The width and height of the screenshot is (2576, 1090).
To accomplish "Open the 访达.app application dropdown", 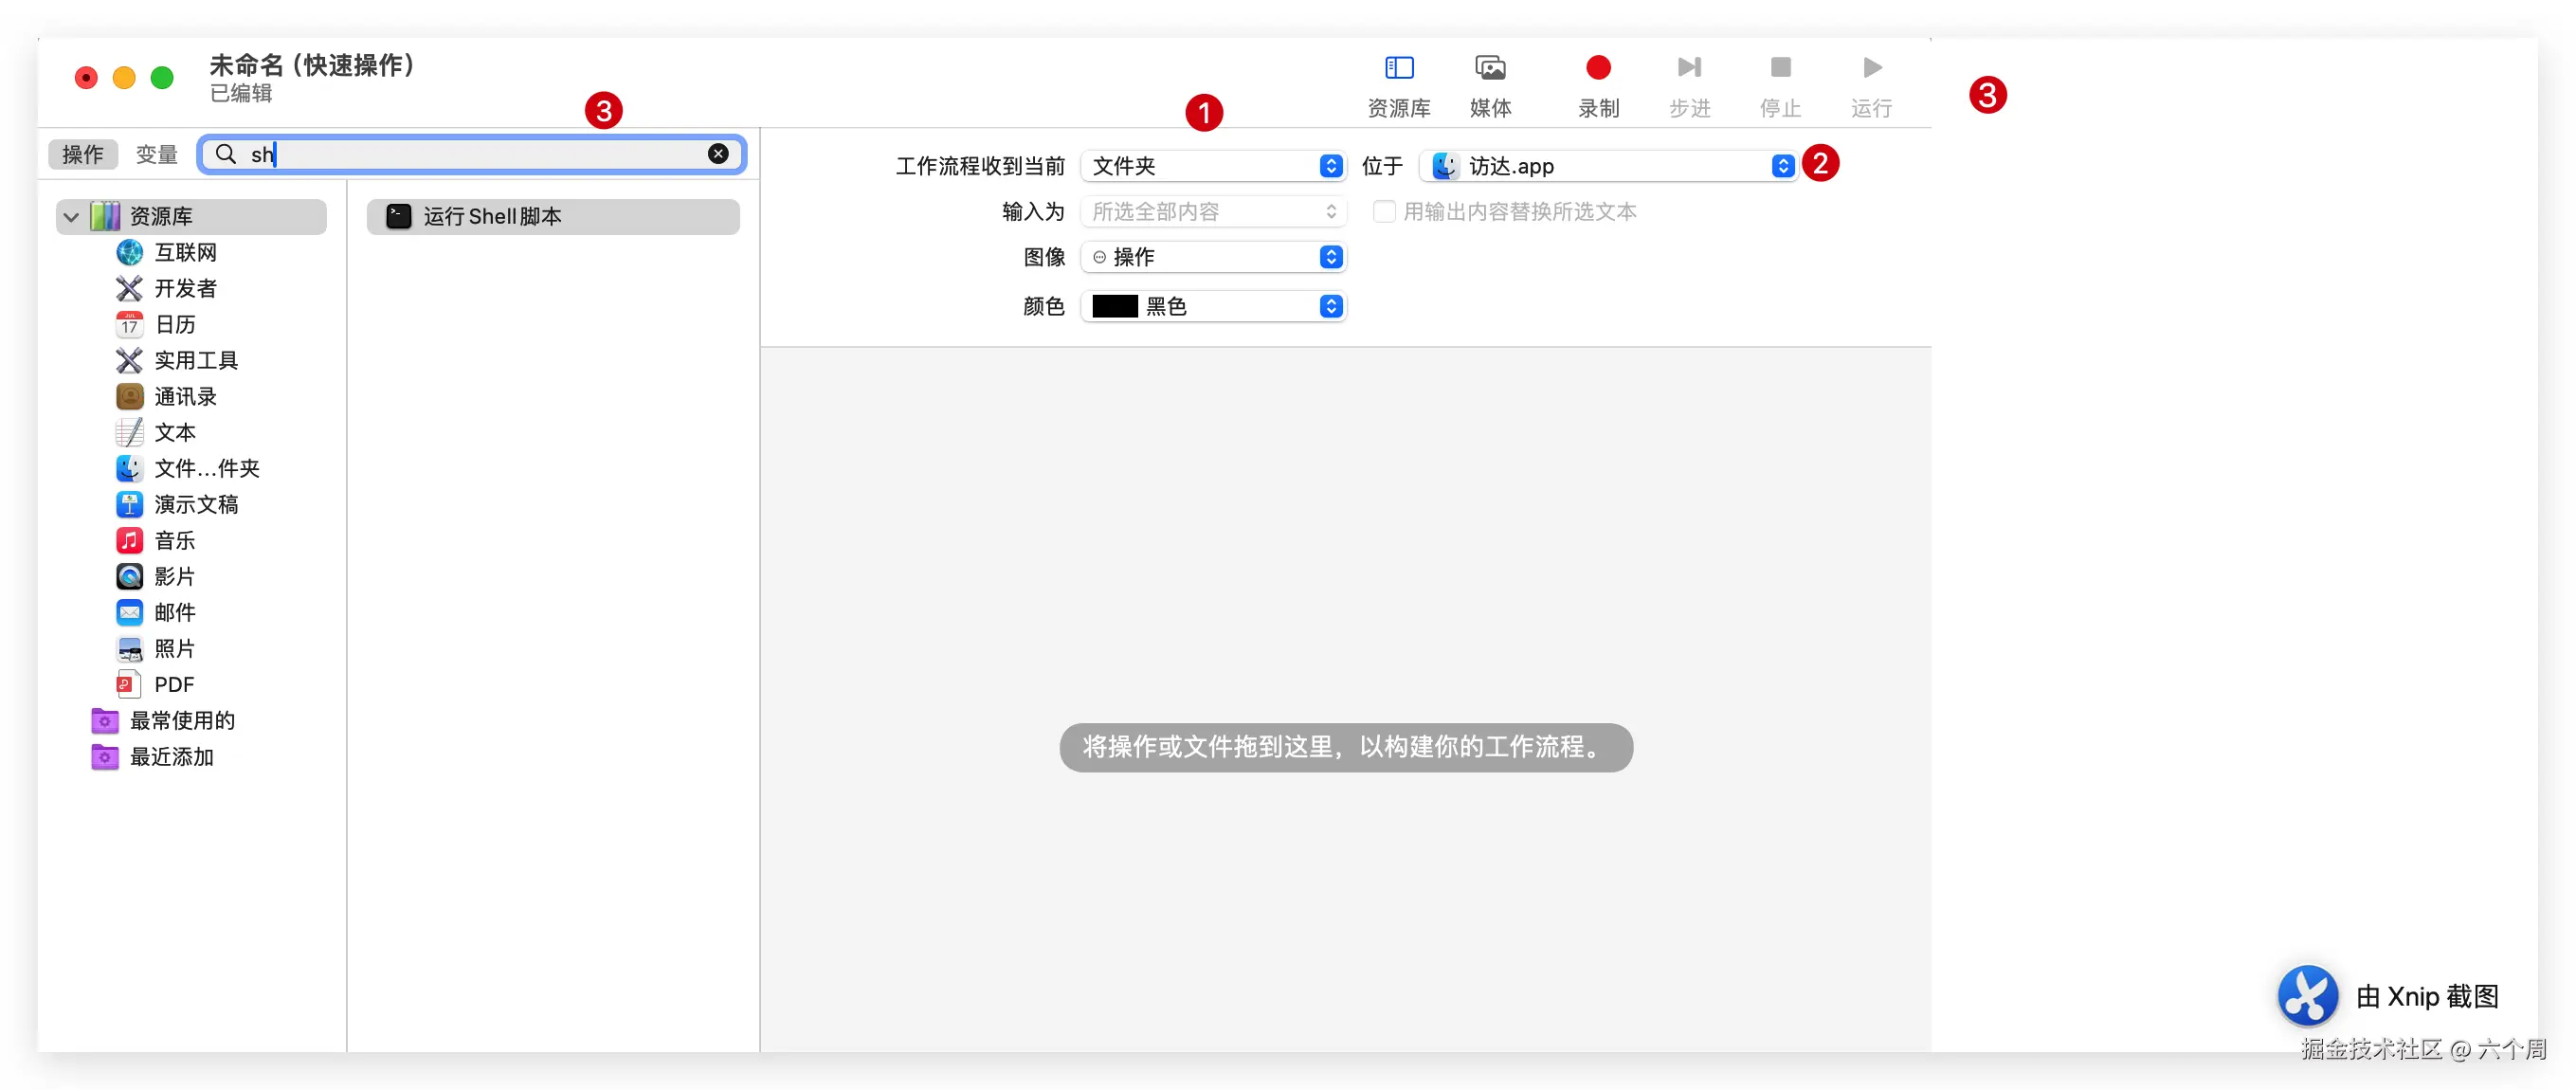I will point(1608,166).
